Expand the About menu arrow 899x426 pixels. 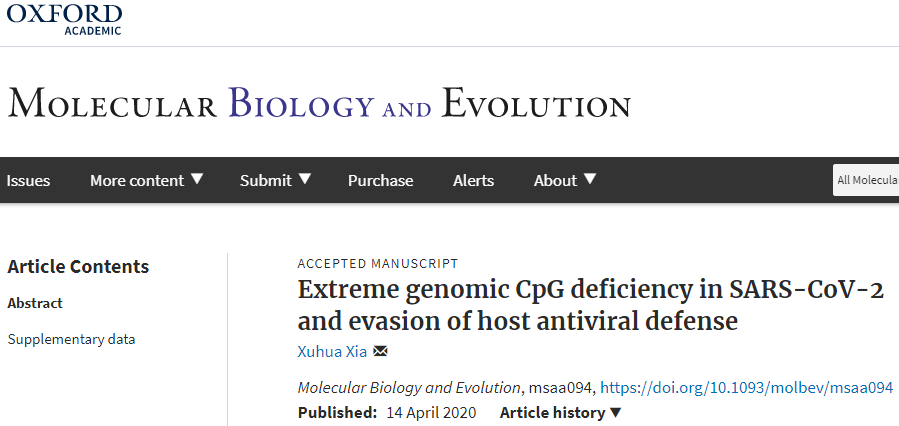point(590,179)
